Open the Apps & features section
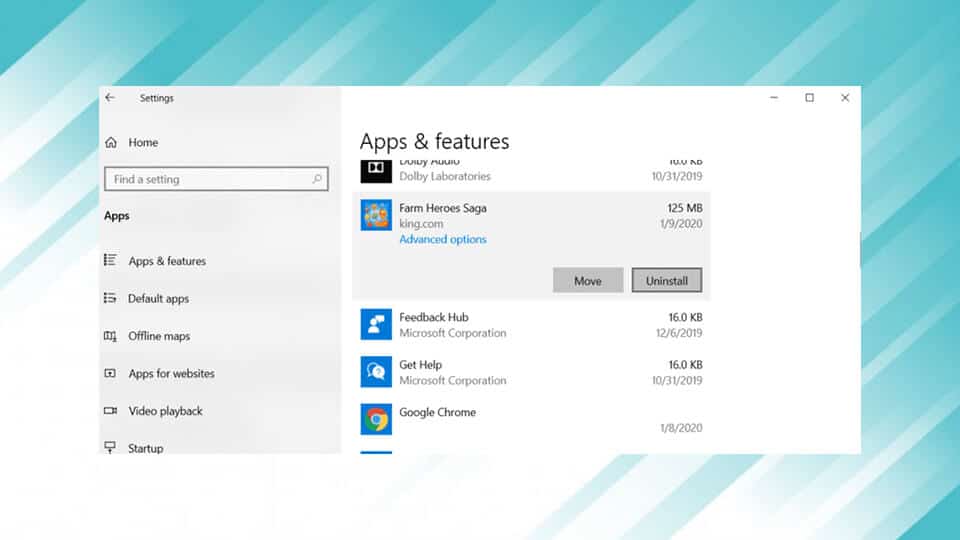This screenshot has width=960, height=540. click(x=167, y=261)
